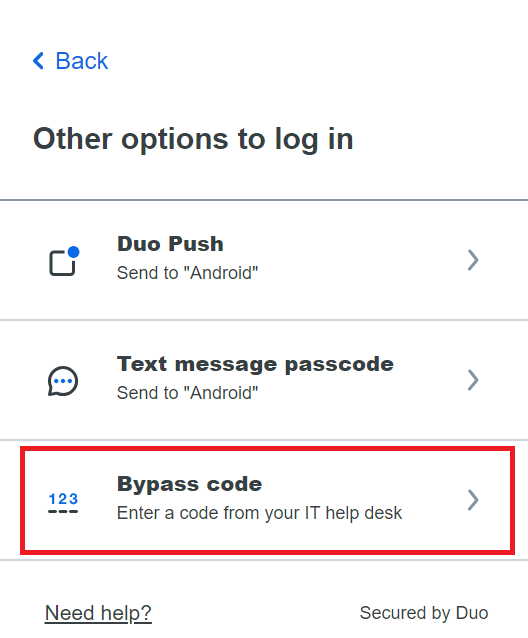The height and width of the screenshot is (638, 528).
Task: Click the 'Other options to log in' heading
Action: point(193,140)
